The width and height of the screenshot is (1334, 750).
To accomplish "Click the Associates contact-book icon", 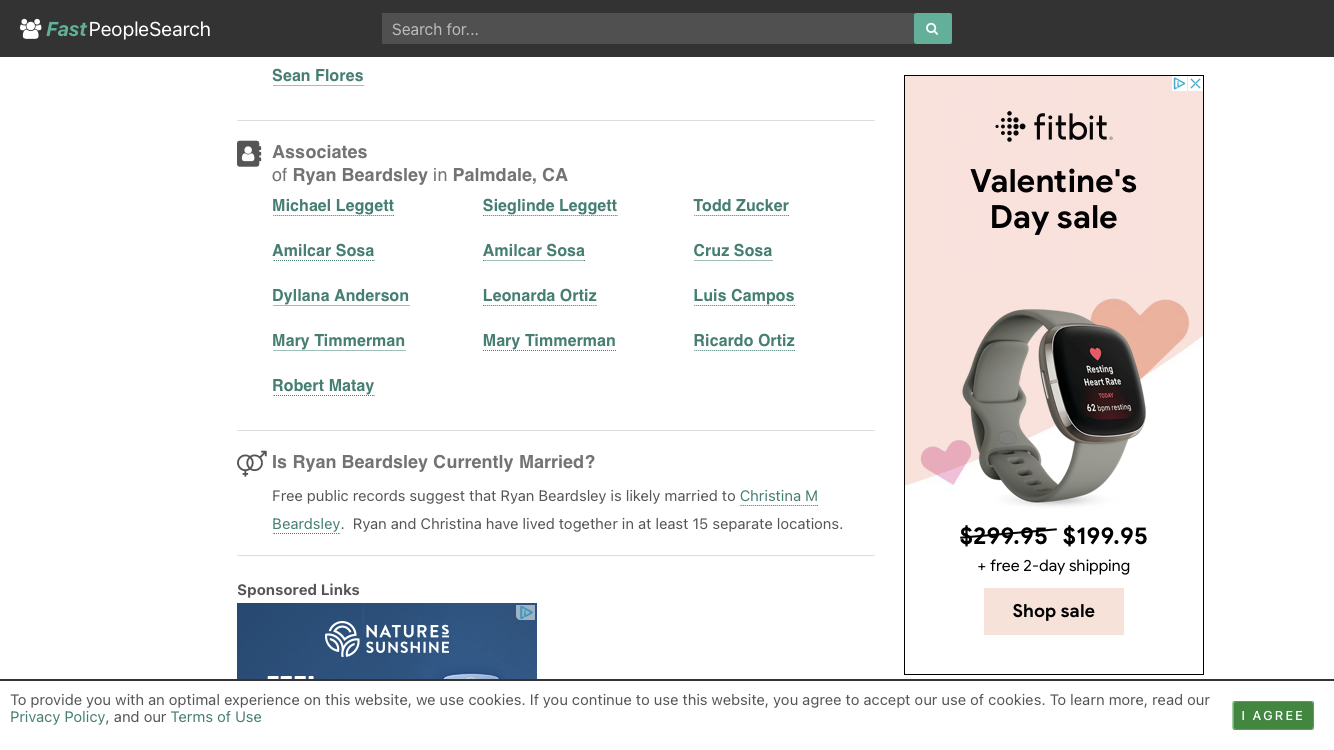I will pos(249,154).
